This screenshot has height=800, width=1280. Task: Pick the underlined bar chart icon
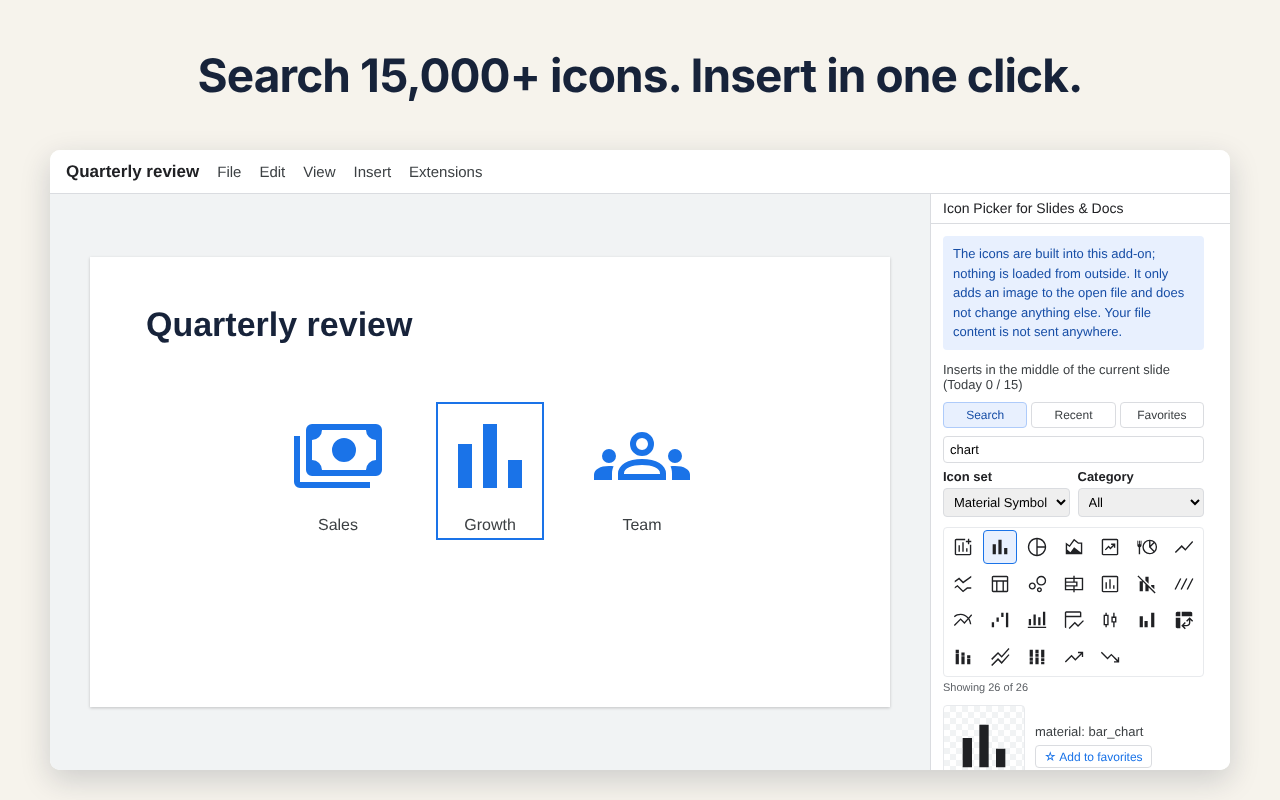(1037, 620)
